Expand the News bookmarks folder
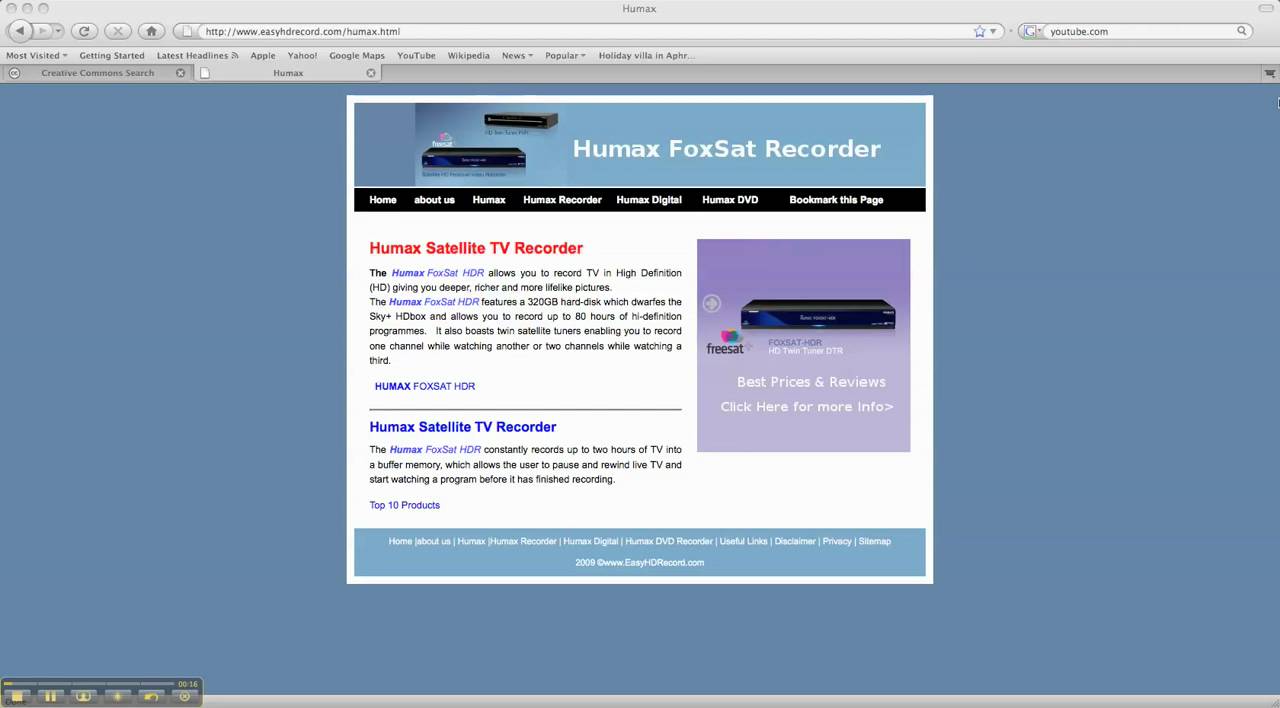Viewport: 1280px width, 708px height. click(517, 56)
